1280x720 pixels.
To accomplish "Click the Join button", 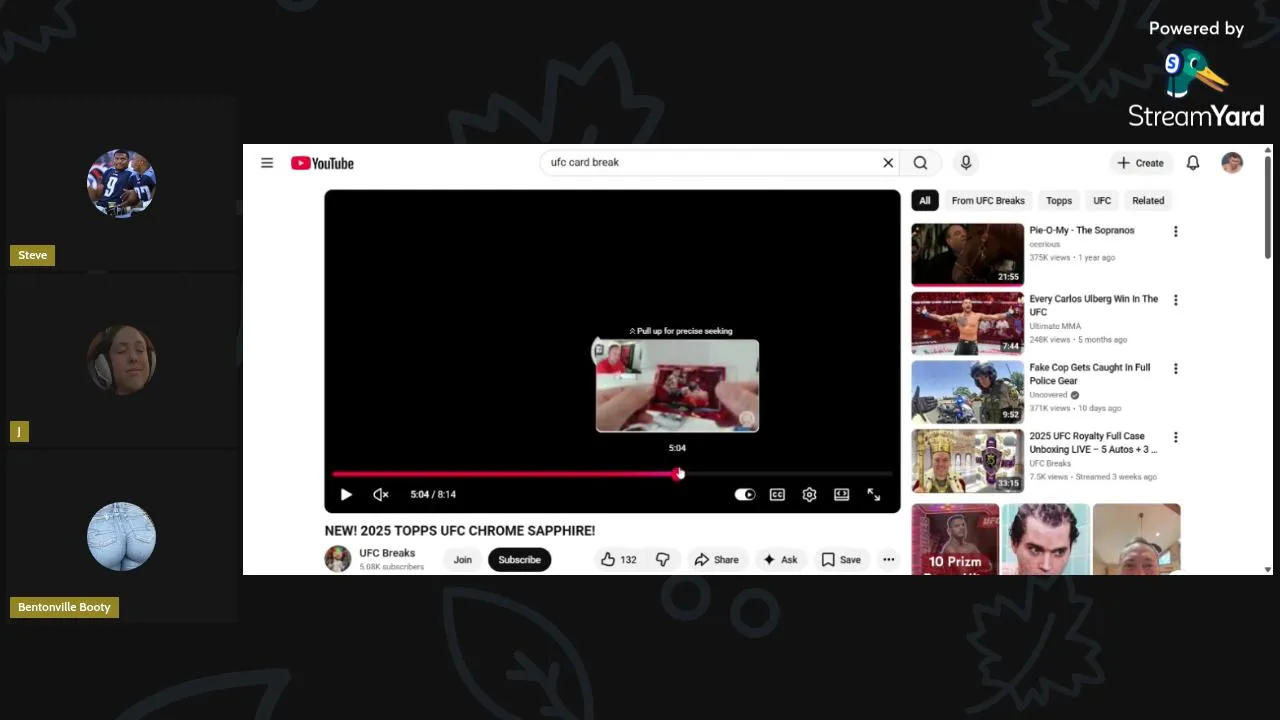I will tap(462, 560).
